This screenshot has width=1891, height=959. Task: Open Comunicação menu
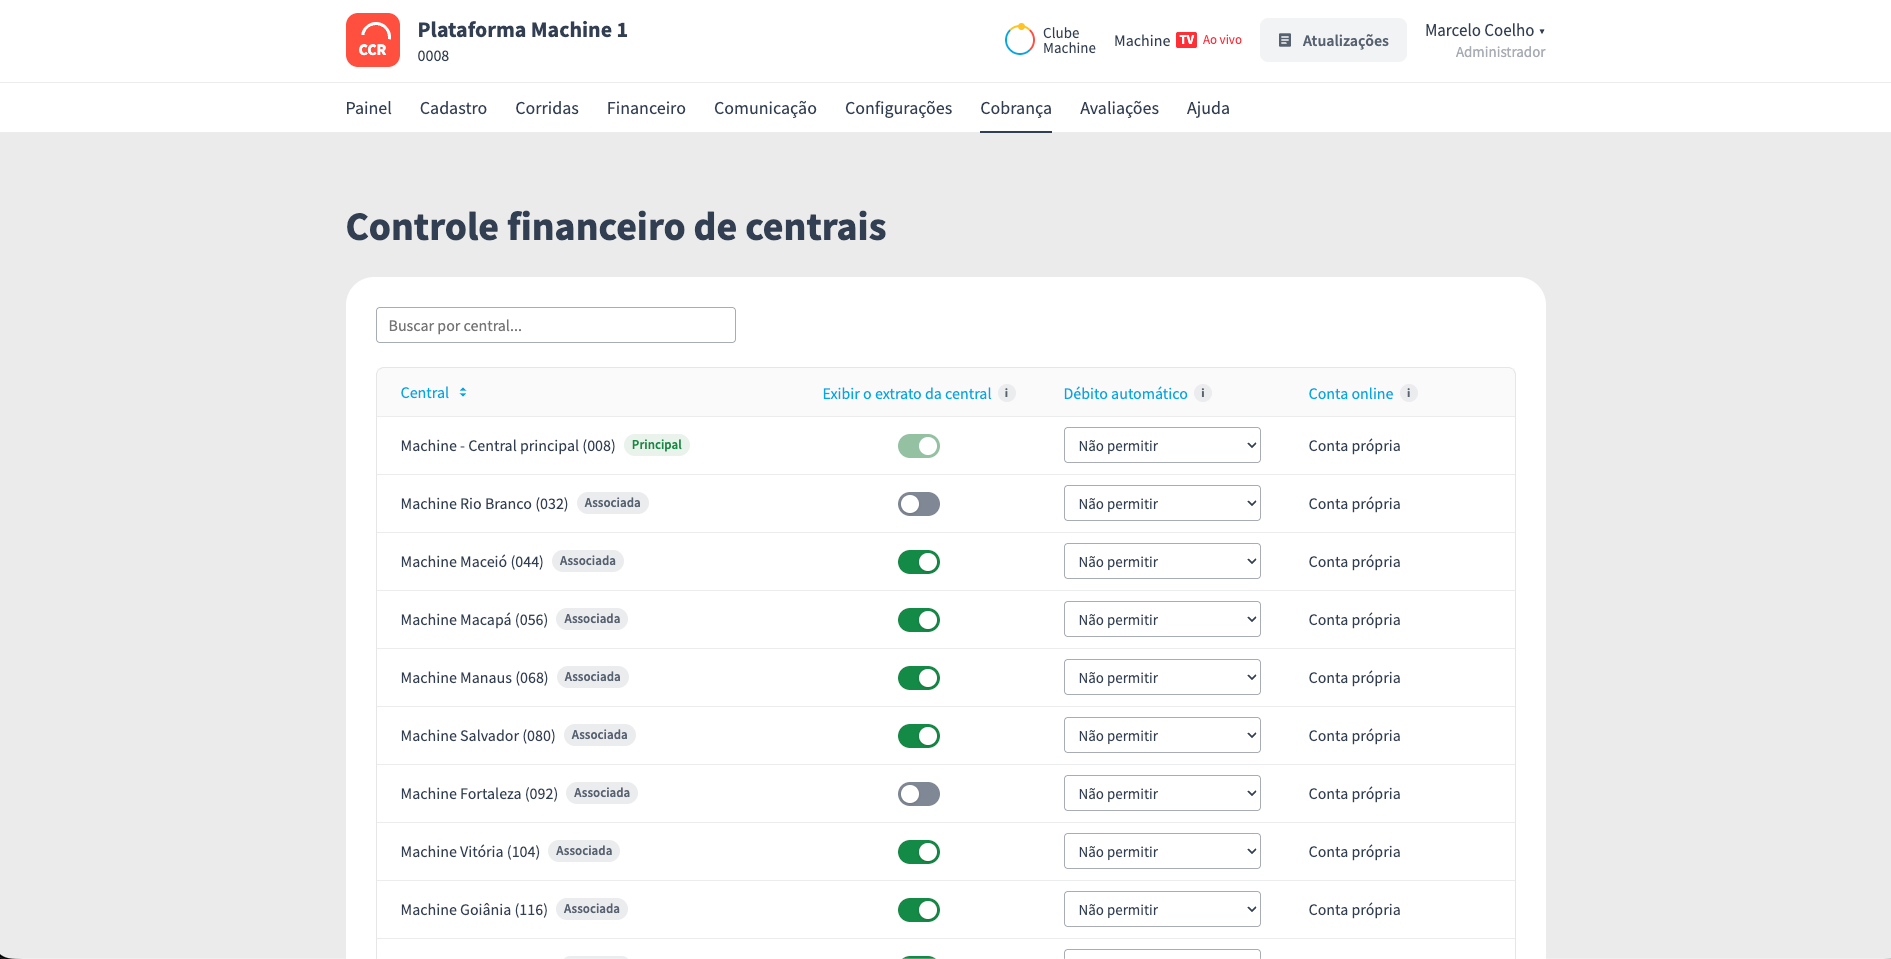pyautogui.click(x=765, y=108)
